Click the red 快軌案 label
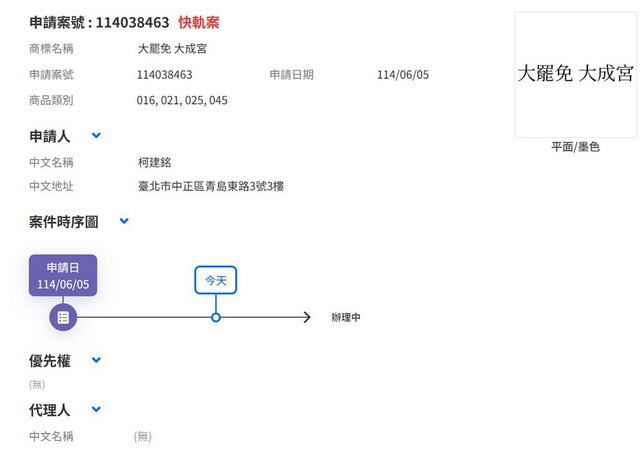Screen dimensions: 640x451 199,22
